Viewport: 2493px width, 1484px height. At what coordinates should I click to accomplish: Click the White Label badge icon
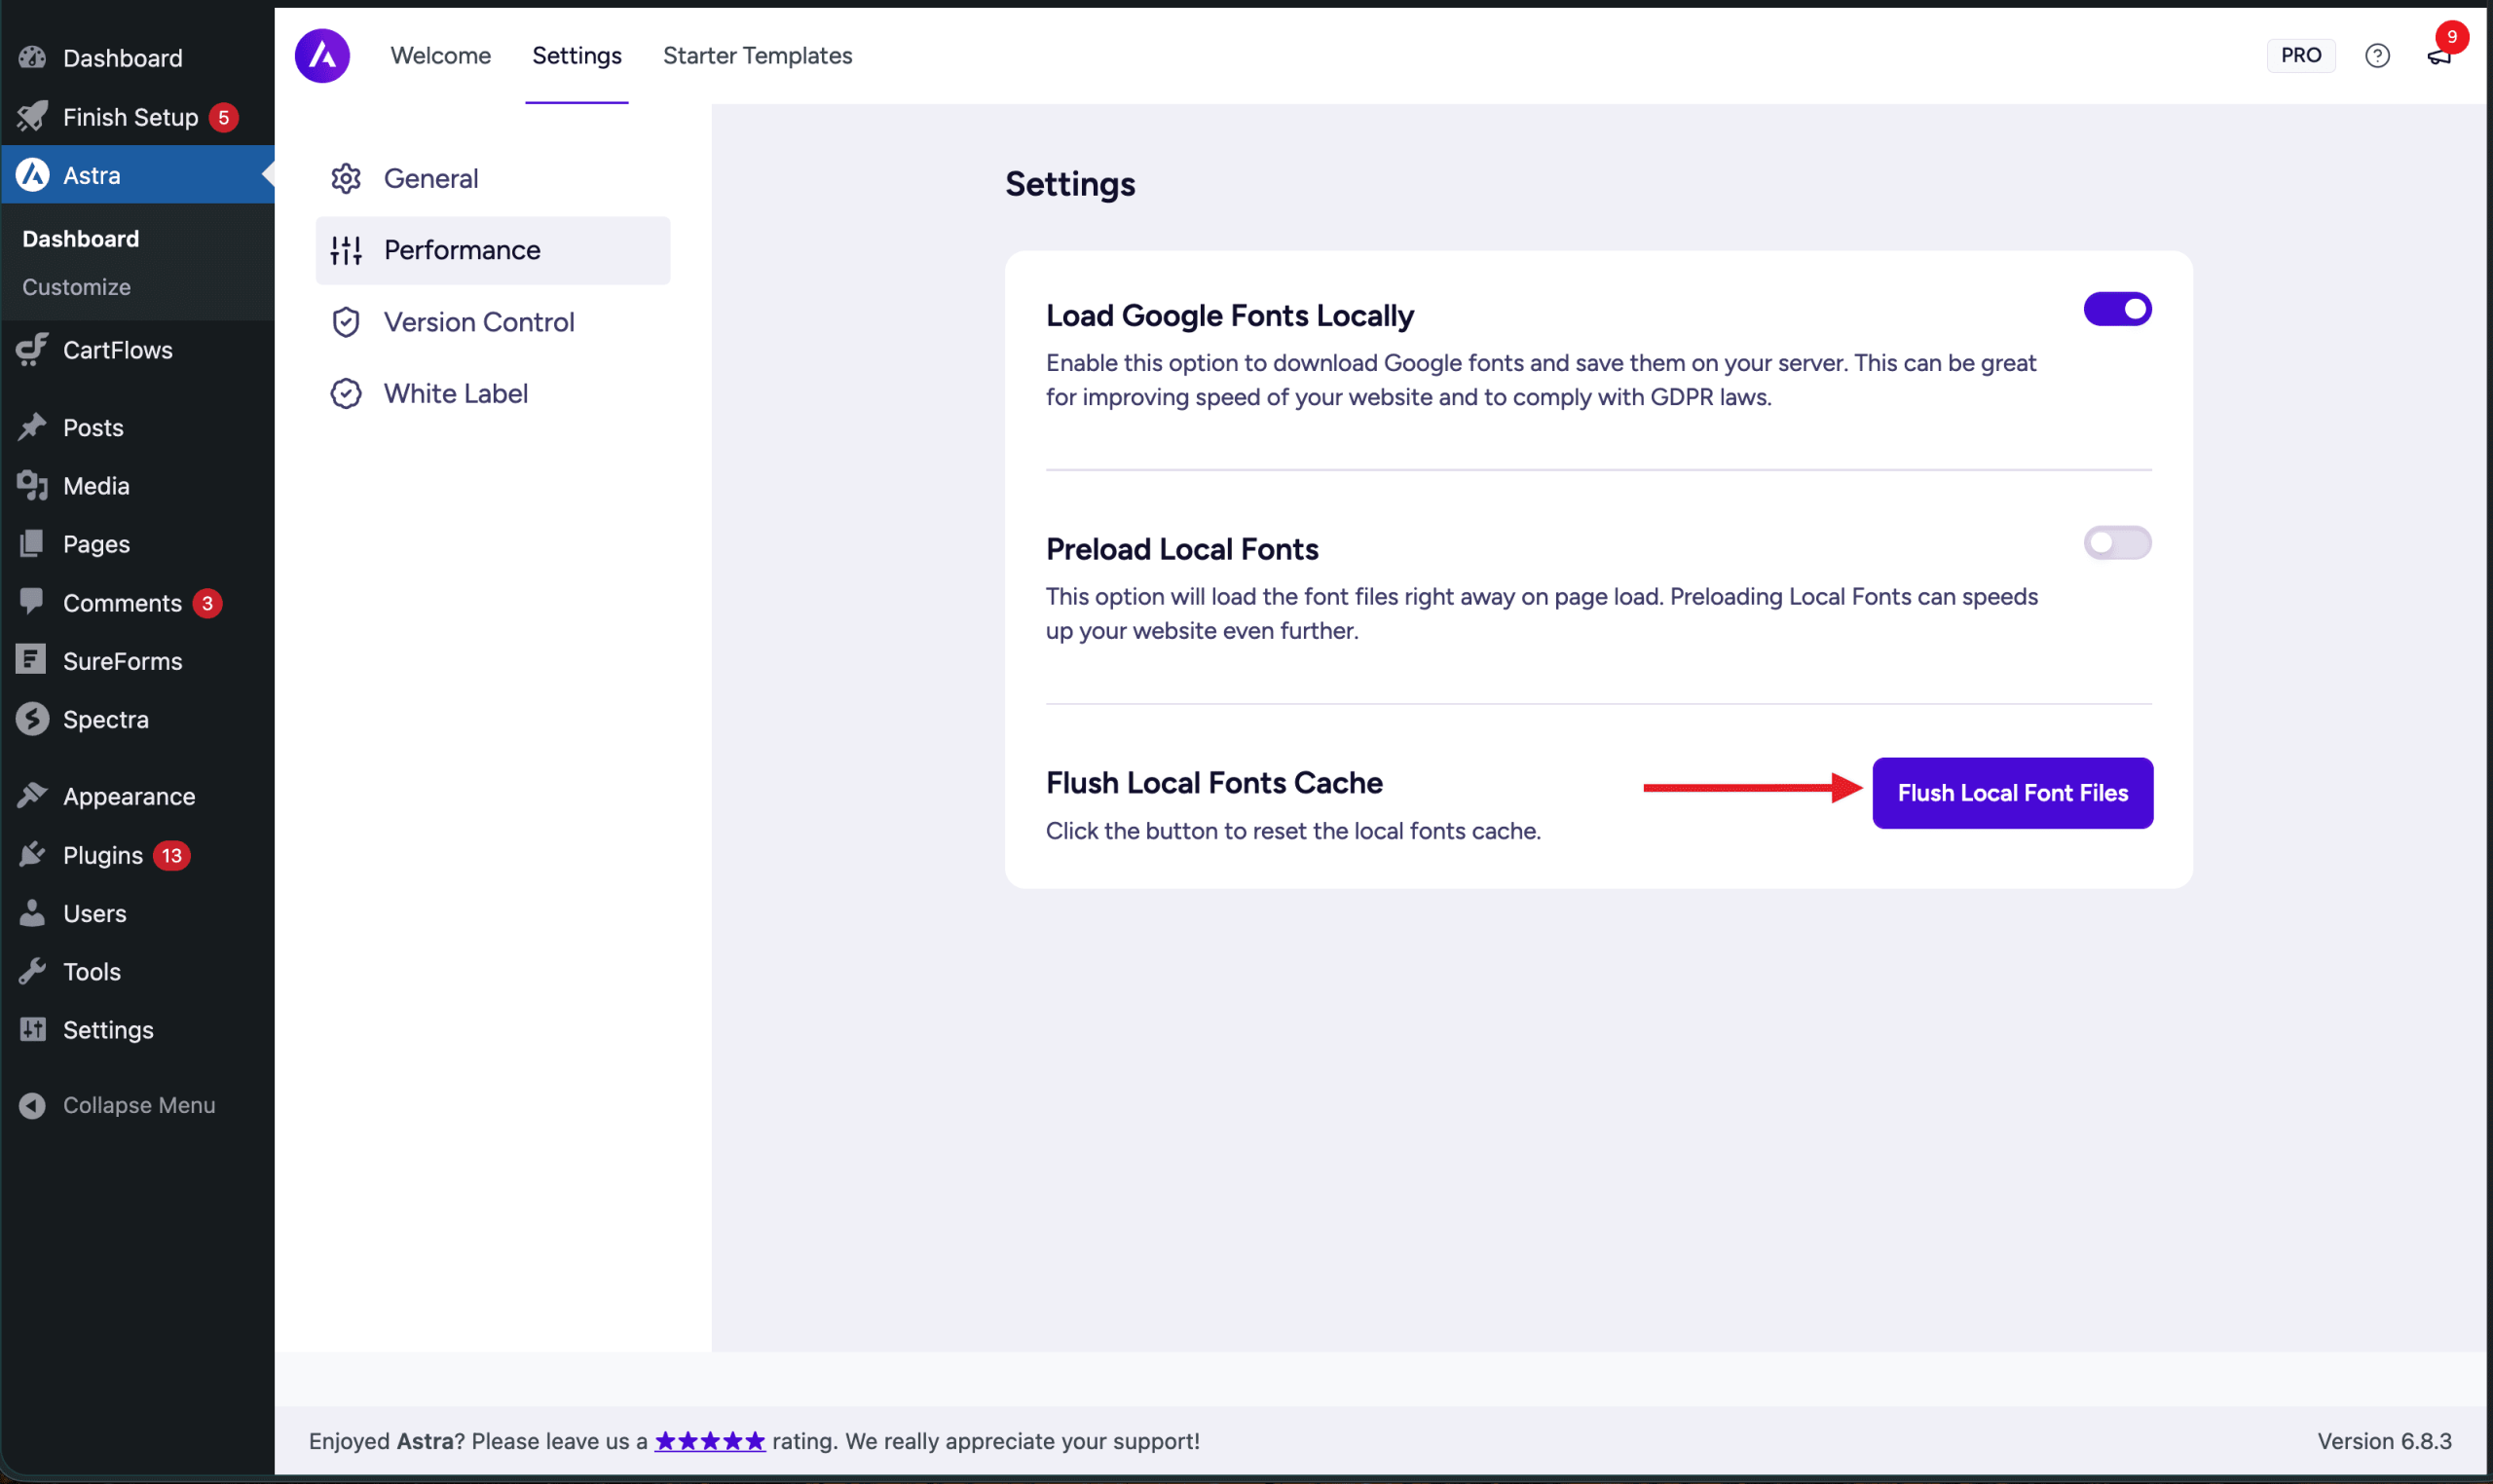[346, 394]
